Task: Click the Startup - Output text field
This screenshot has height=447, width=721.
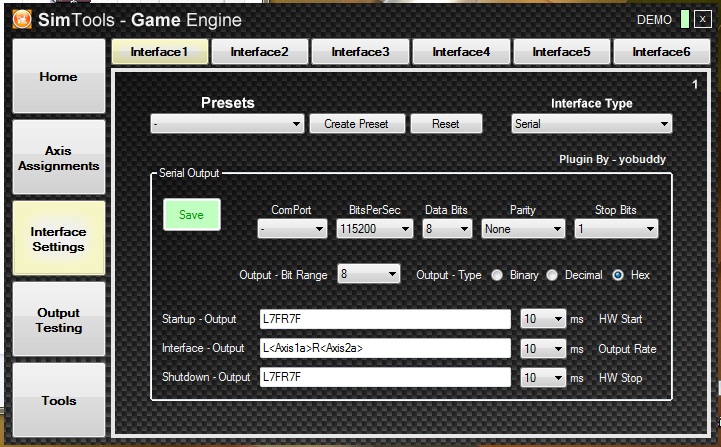Action: click(x=385, y=319)
